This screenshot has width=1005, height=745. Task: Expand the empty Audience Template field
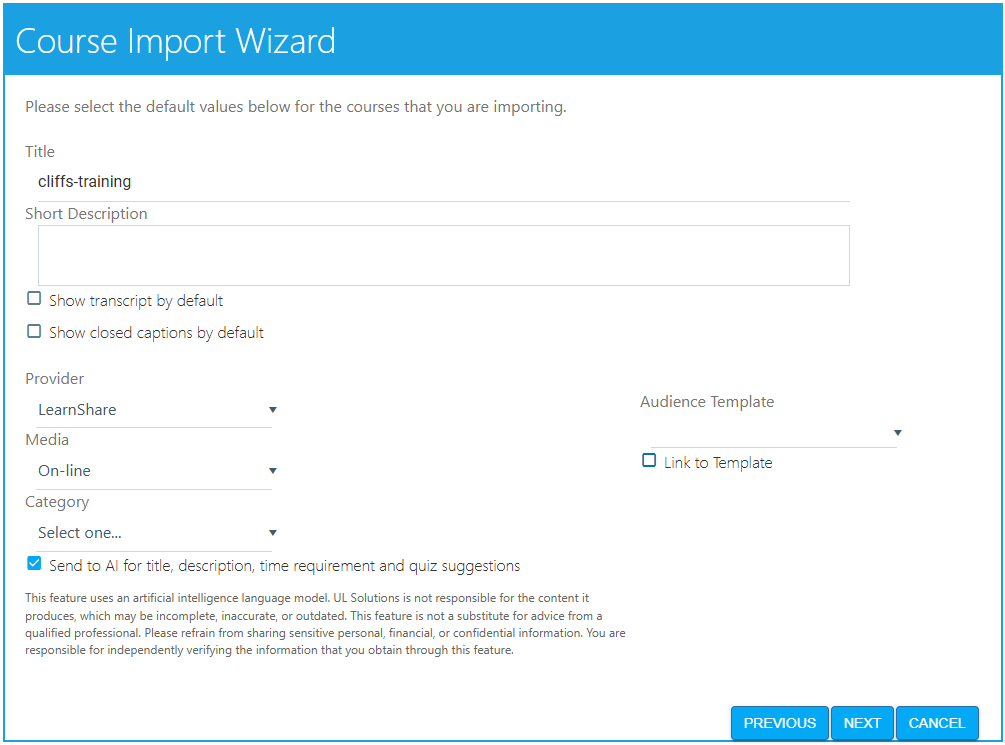pyautogui.click(x=770, y=433)
